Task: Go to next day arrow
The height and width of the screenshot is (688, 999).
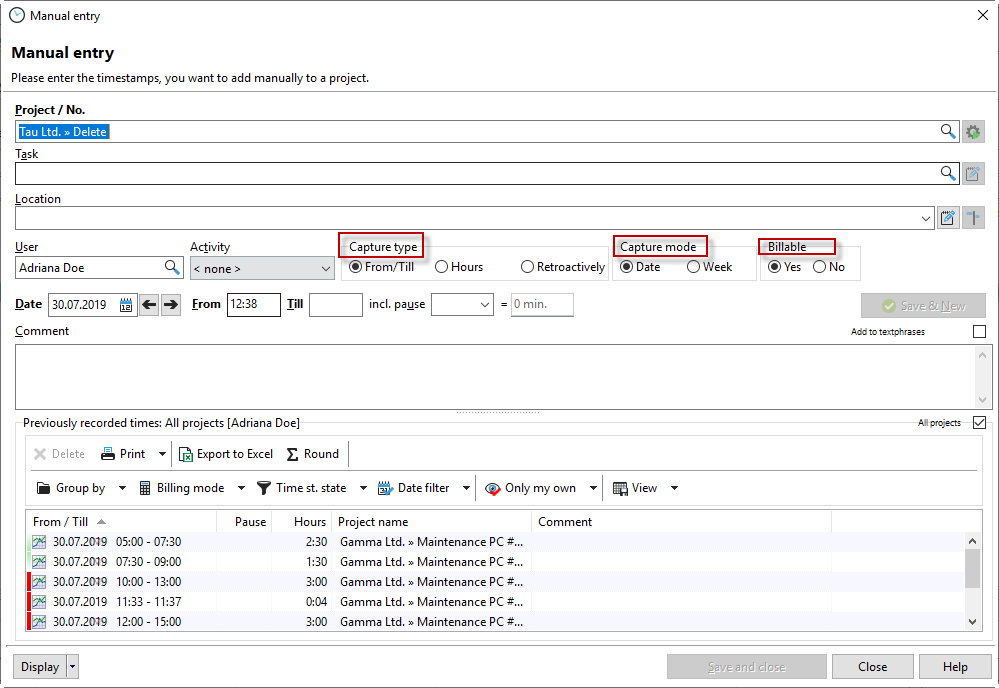Action: click(x=171, y=305)
